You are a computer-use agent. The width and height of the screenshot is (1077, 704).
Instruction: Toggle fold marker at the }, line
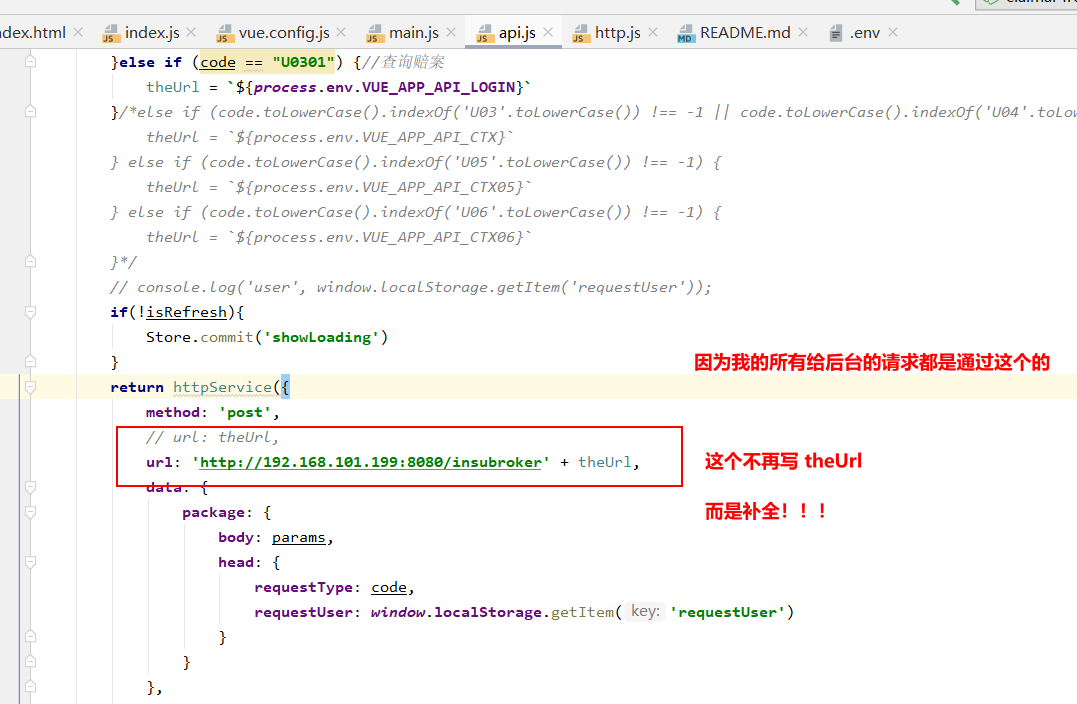pyautogui.click(x=30, y=687)
